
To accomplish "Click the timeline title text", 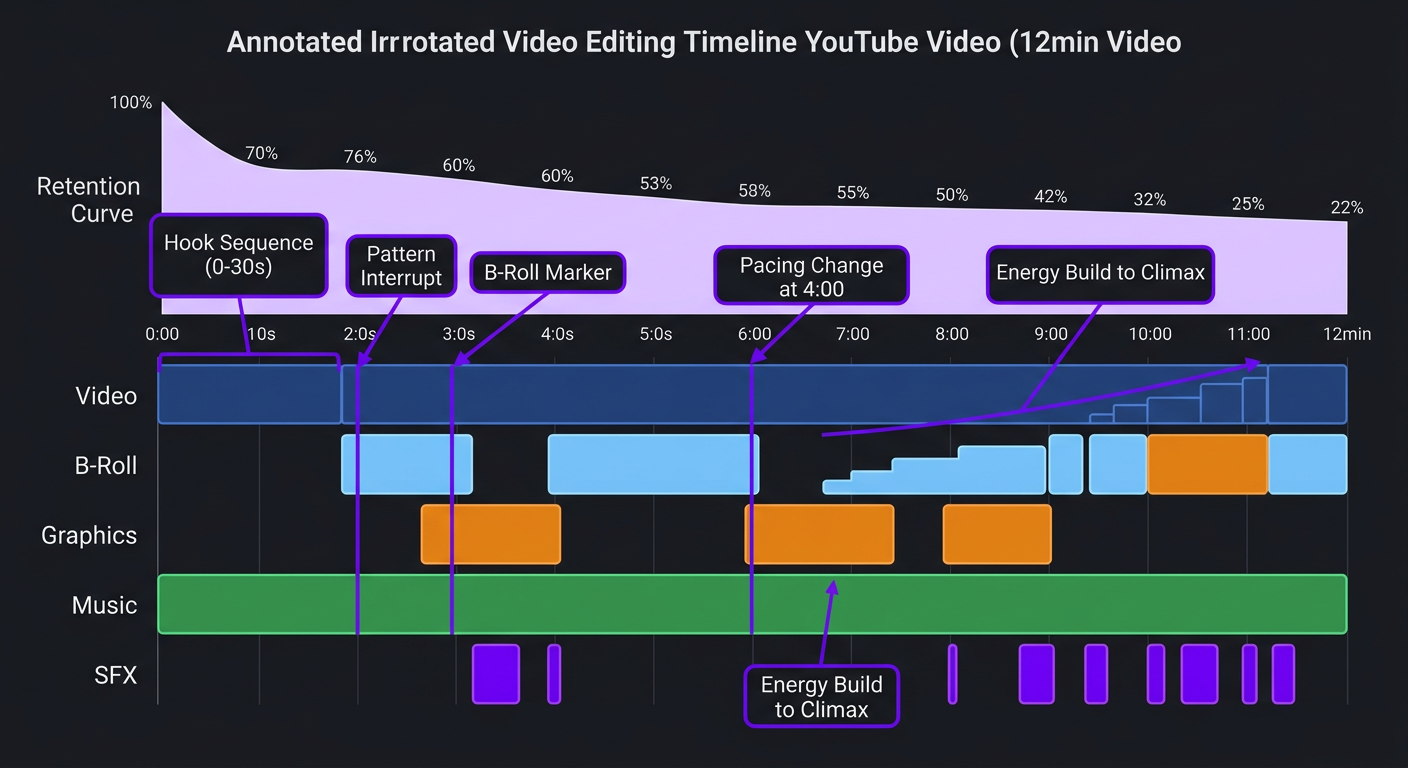I will [x=704, y=41].
